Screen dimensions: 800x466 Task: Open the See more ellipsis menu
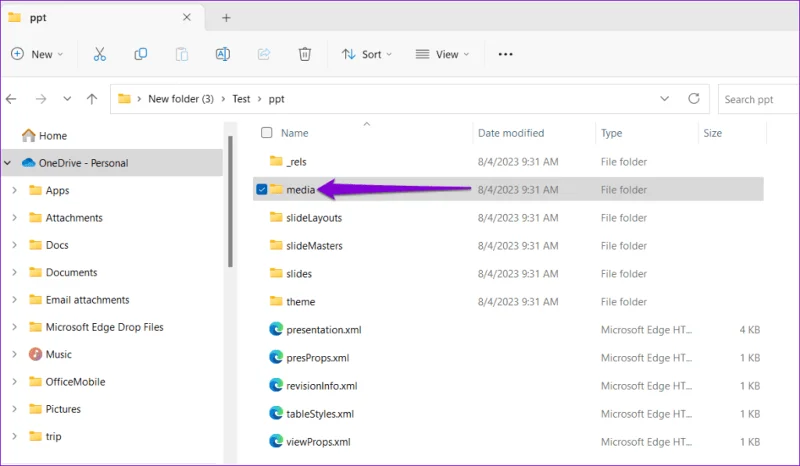tap(505, 54)
